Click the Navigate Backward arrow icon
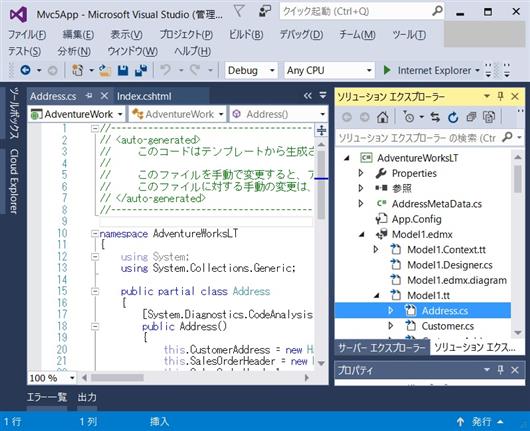Viewport: 530px width, 431px height. pos(25,70)
